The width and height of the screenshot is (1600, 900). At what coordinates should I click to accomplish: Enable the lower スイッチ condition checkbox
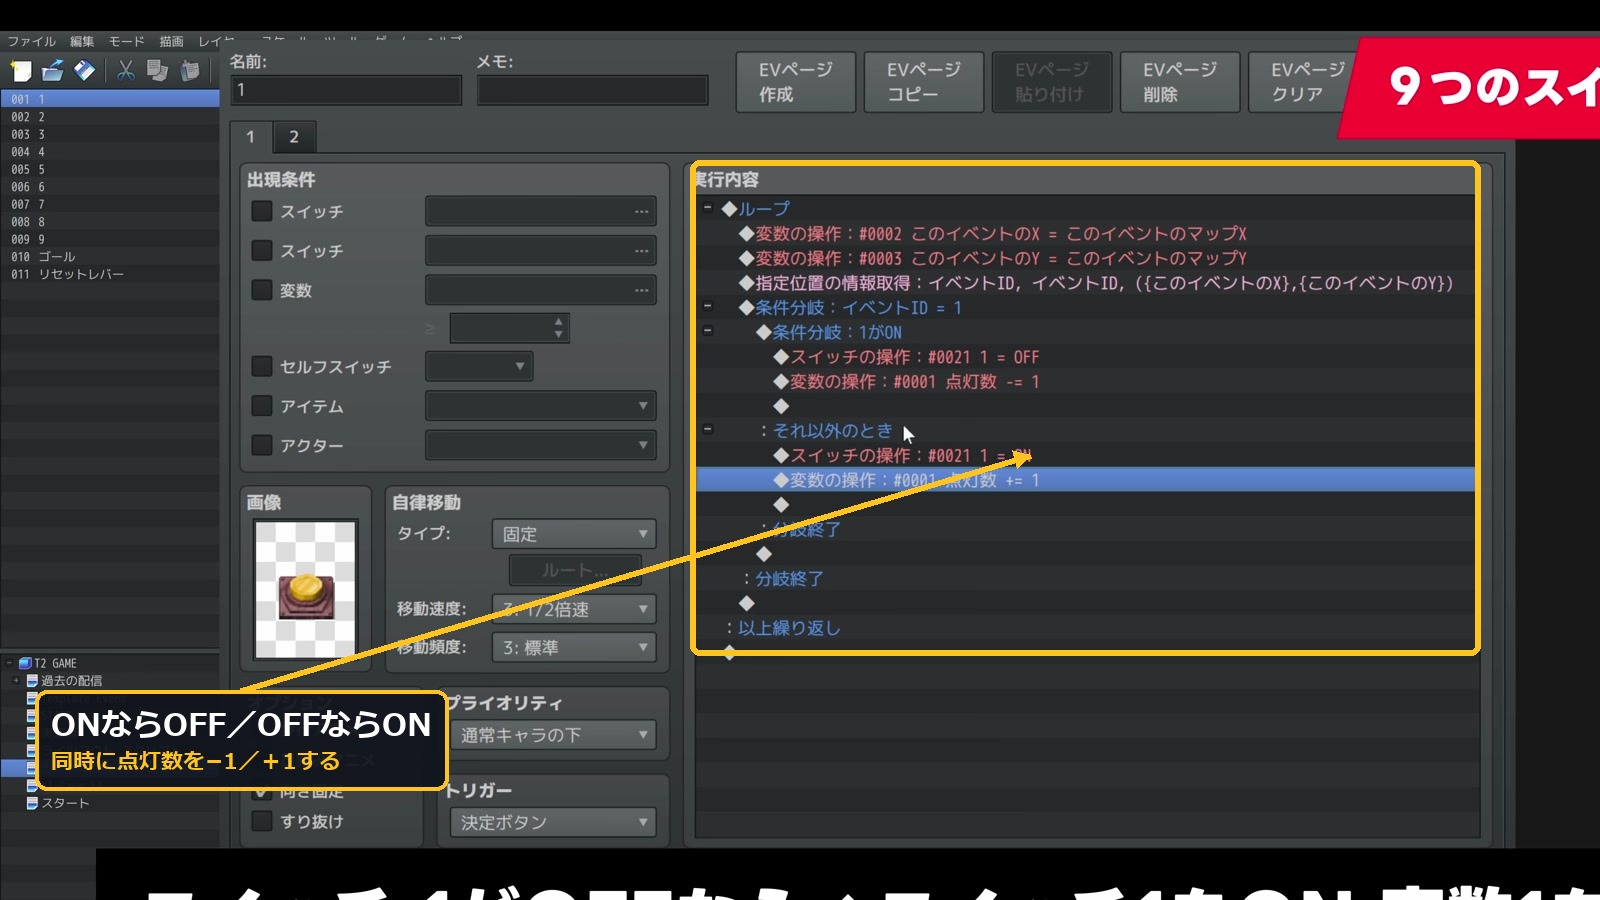pyautogui.click(x=262, y=250)
